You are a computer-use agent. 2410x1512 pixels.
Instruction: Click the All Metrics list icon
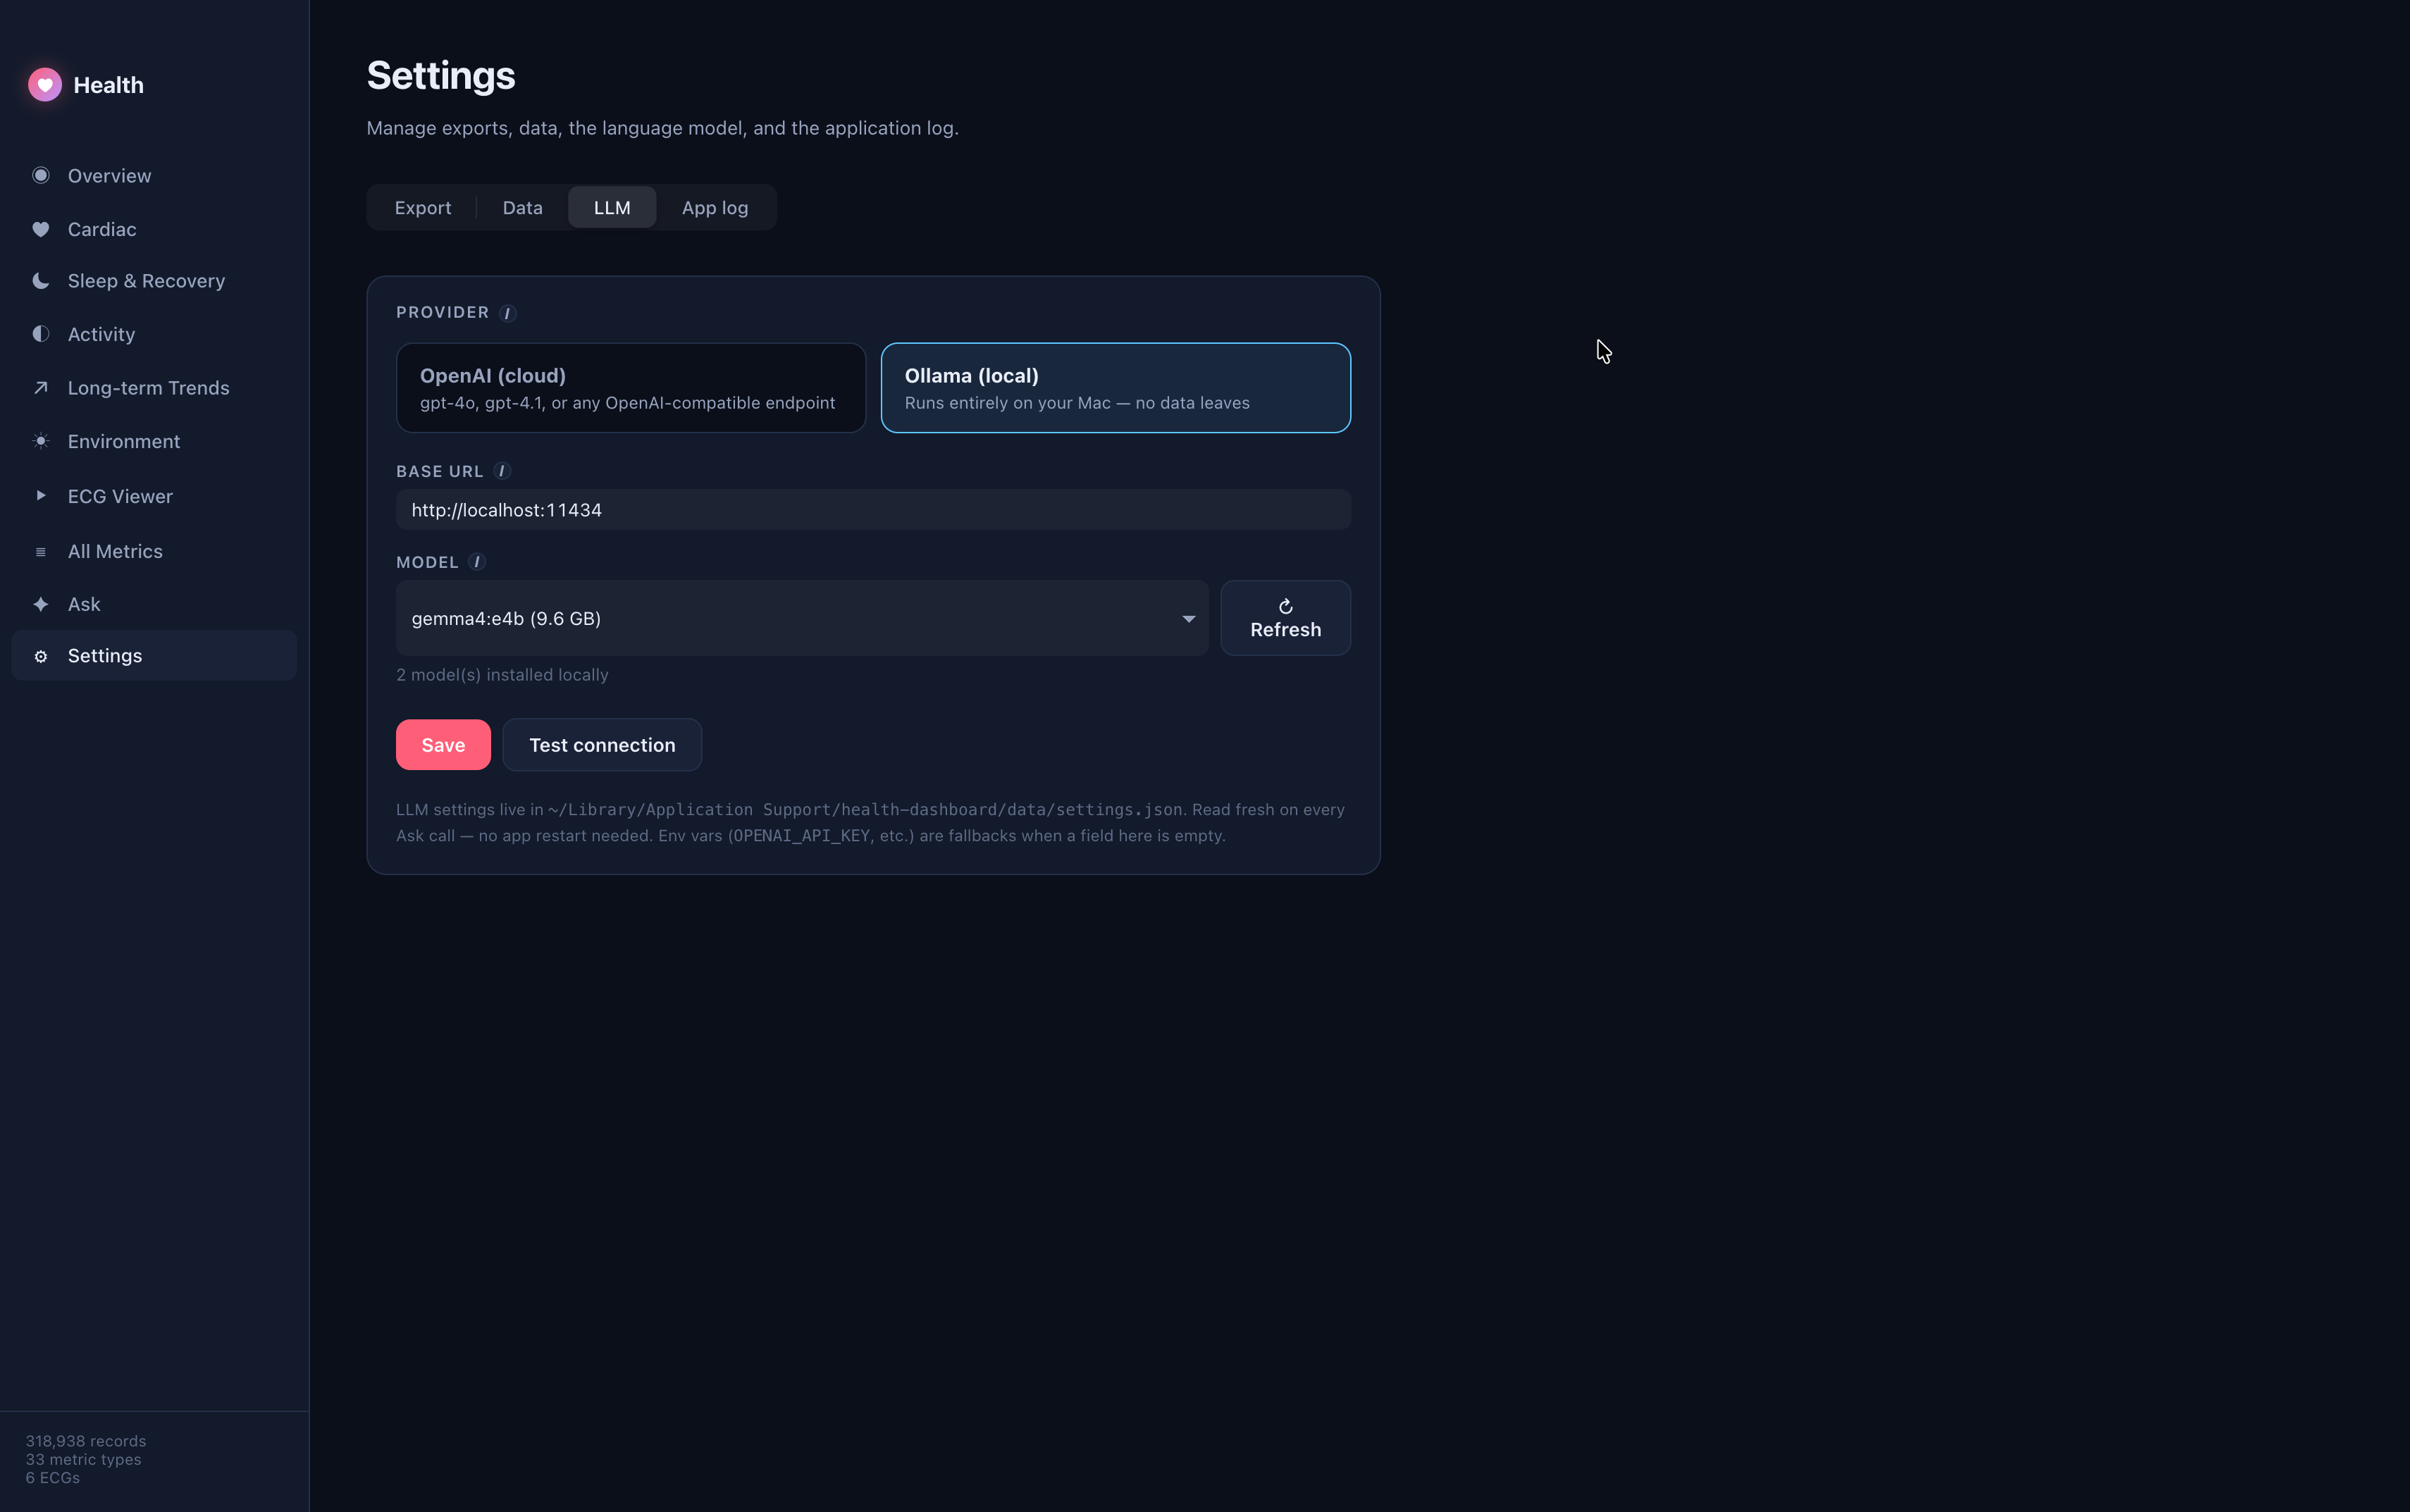pyautogui.click(x=41, y=552)
